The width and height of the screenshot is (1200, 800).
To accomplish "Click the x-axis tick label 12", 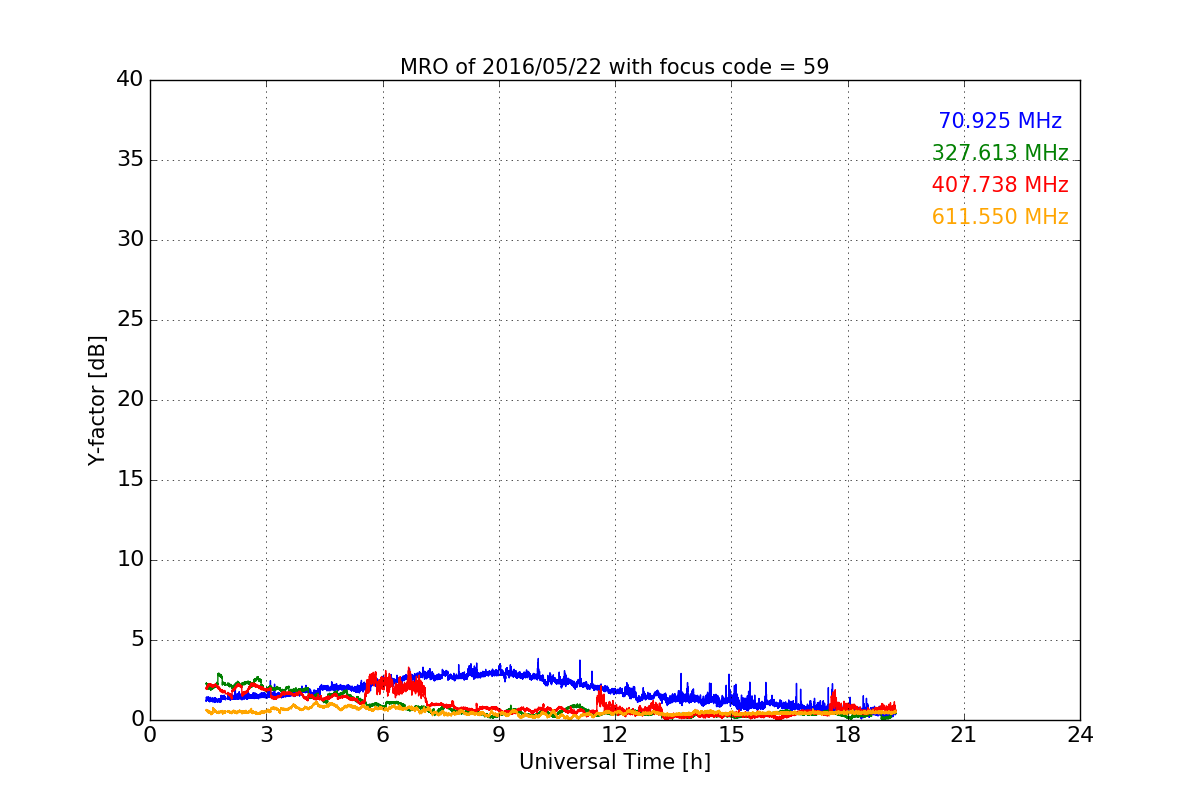I will pos(615,735).
